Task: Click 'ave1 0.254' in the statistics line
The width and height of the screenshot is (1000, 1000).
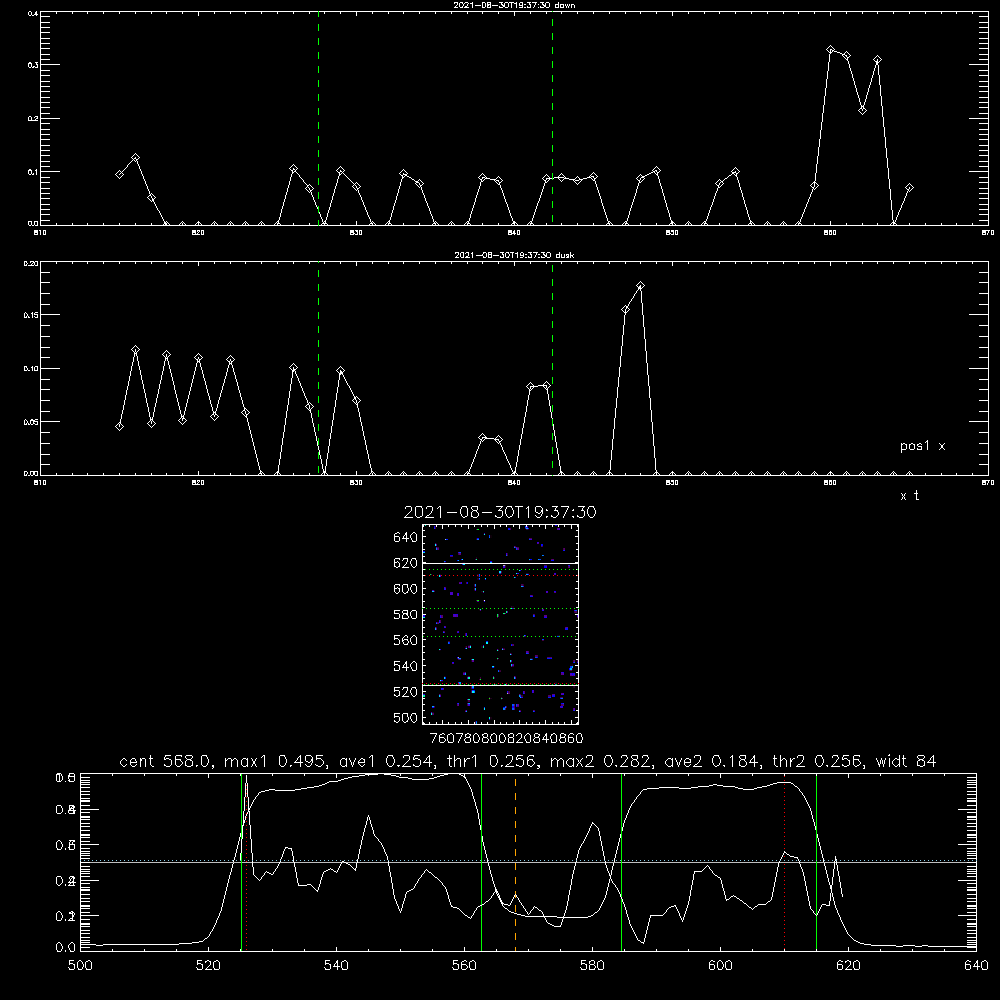Action: [x=385, y=761]
